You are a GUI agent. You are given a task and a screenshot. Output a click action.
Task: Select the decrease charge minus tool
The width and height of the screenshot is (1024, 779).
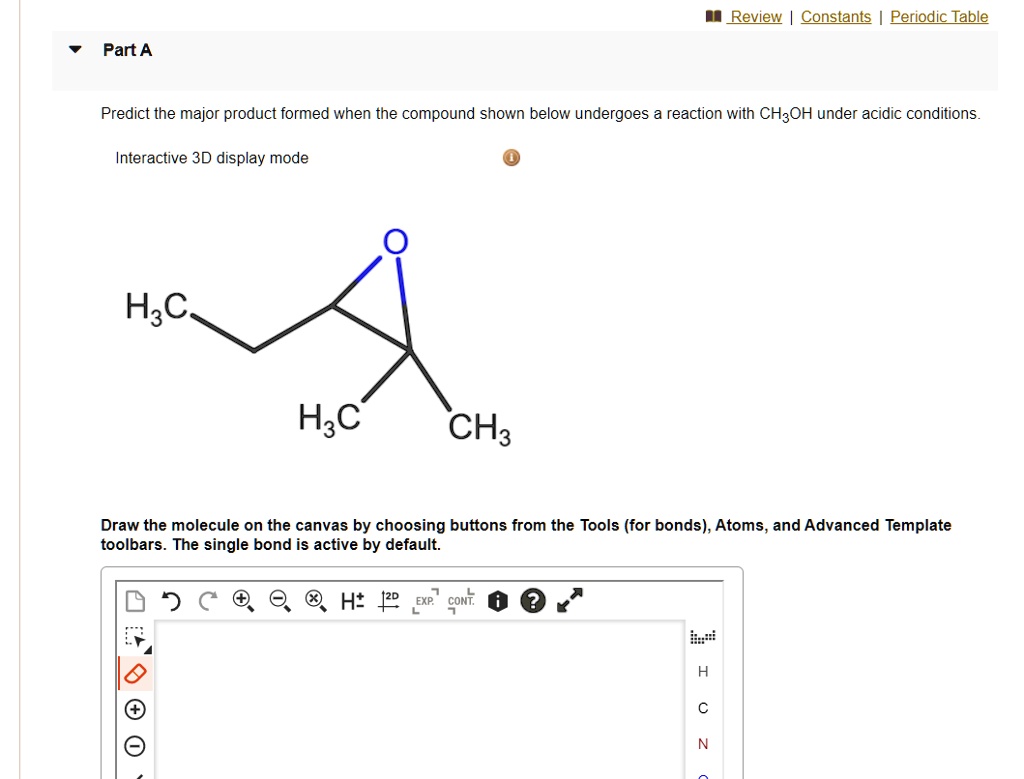click(x=133, y=746)
